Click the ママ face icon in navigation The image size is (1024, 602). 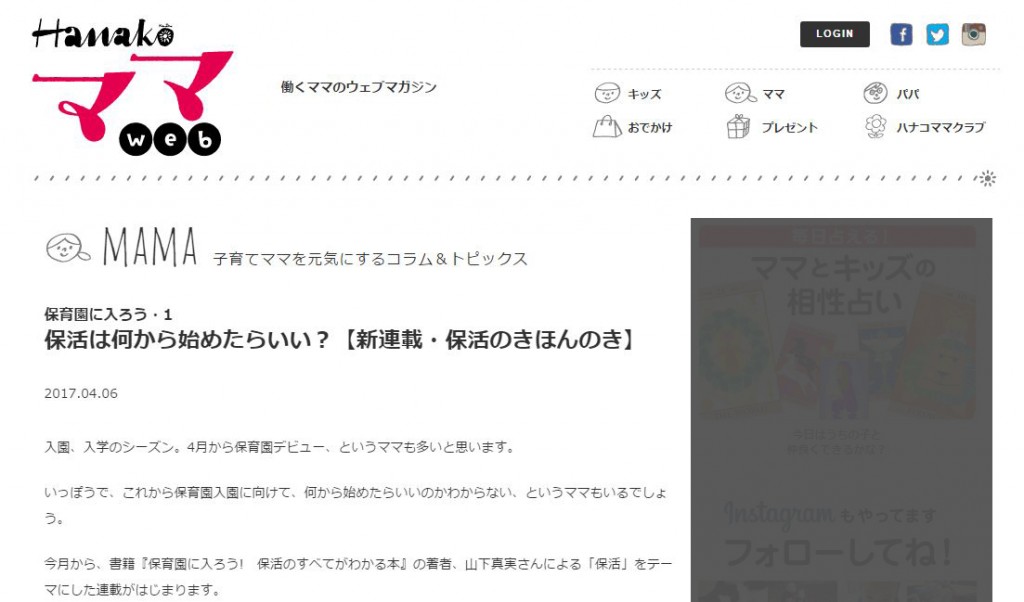pyautogui.click(x=741, y=93)
